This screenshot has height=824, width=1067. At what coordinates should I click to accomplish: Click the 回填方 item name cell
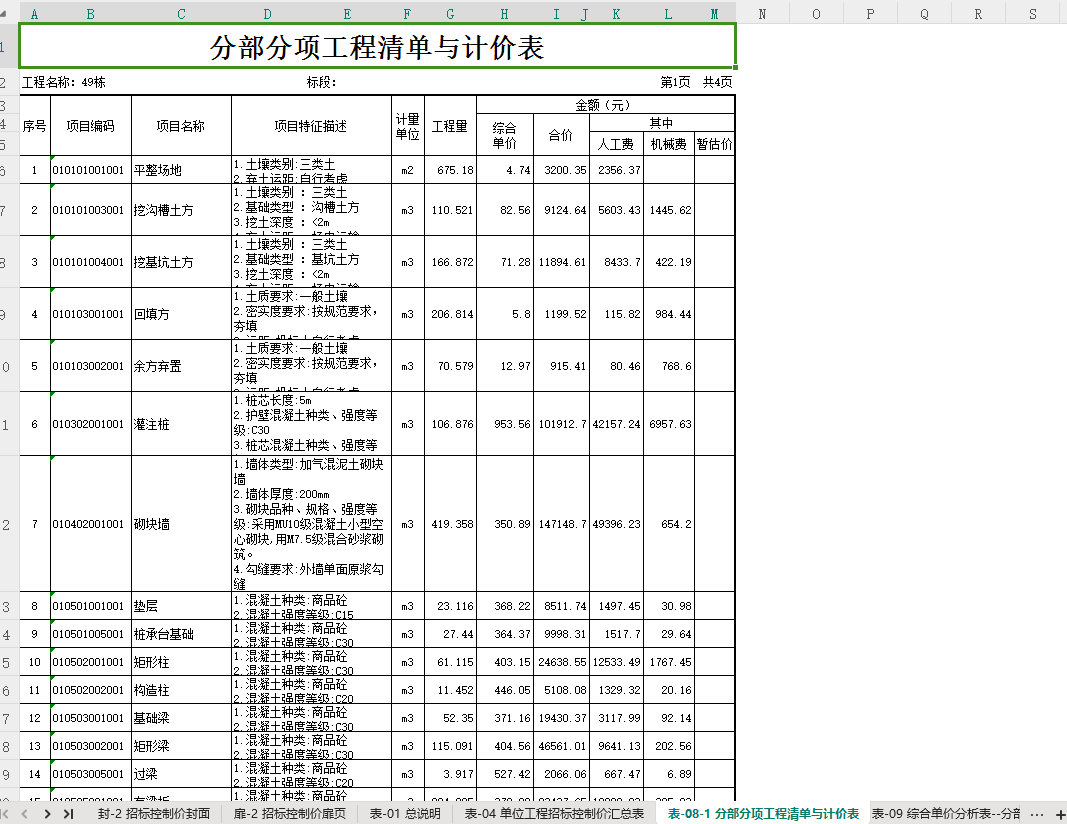[181, 314]
